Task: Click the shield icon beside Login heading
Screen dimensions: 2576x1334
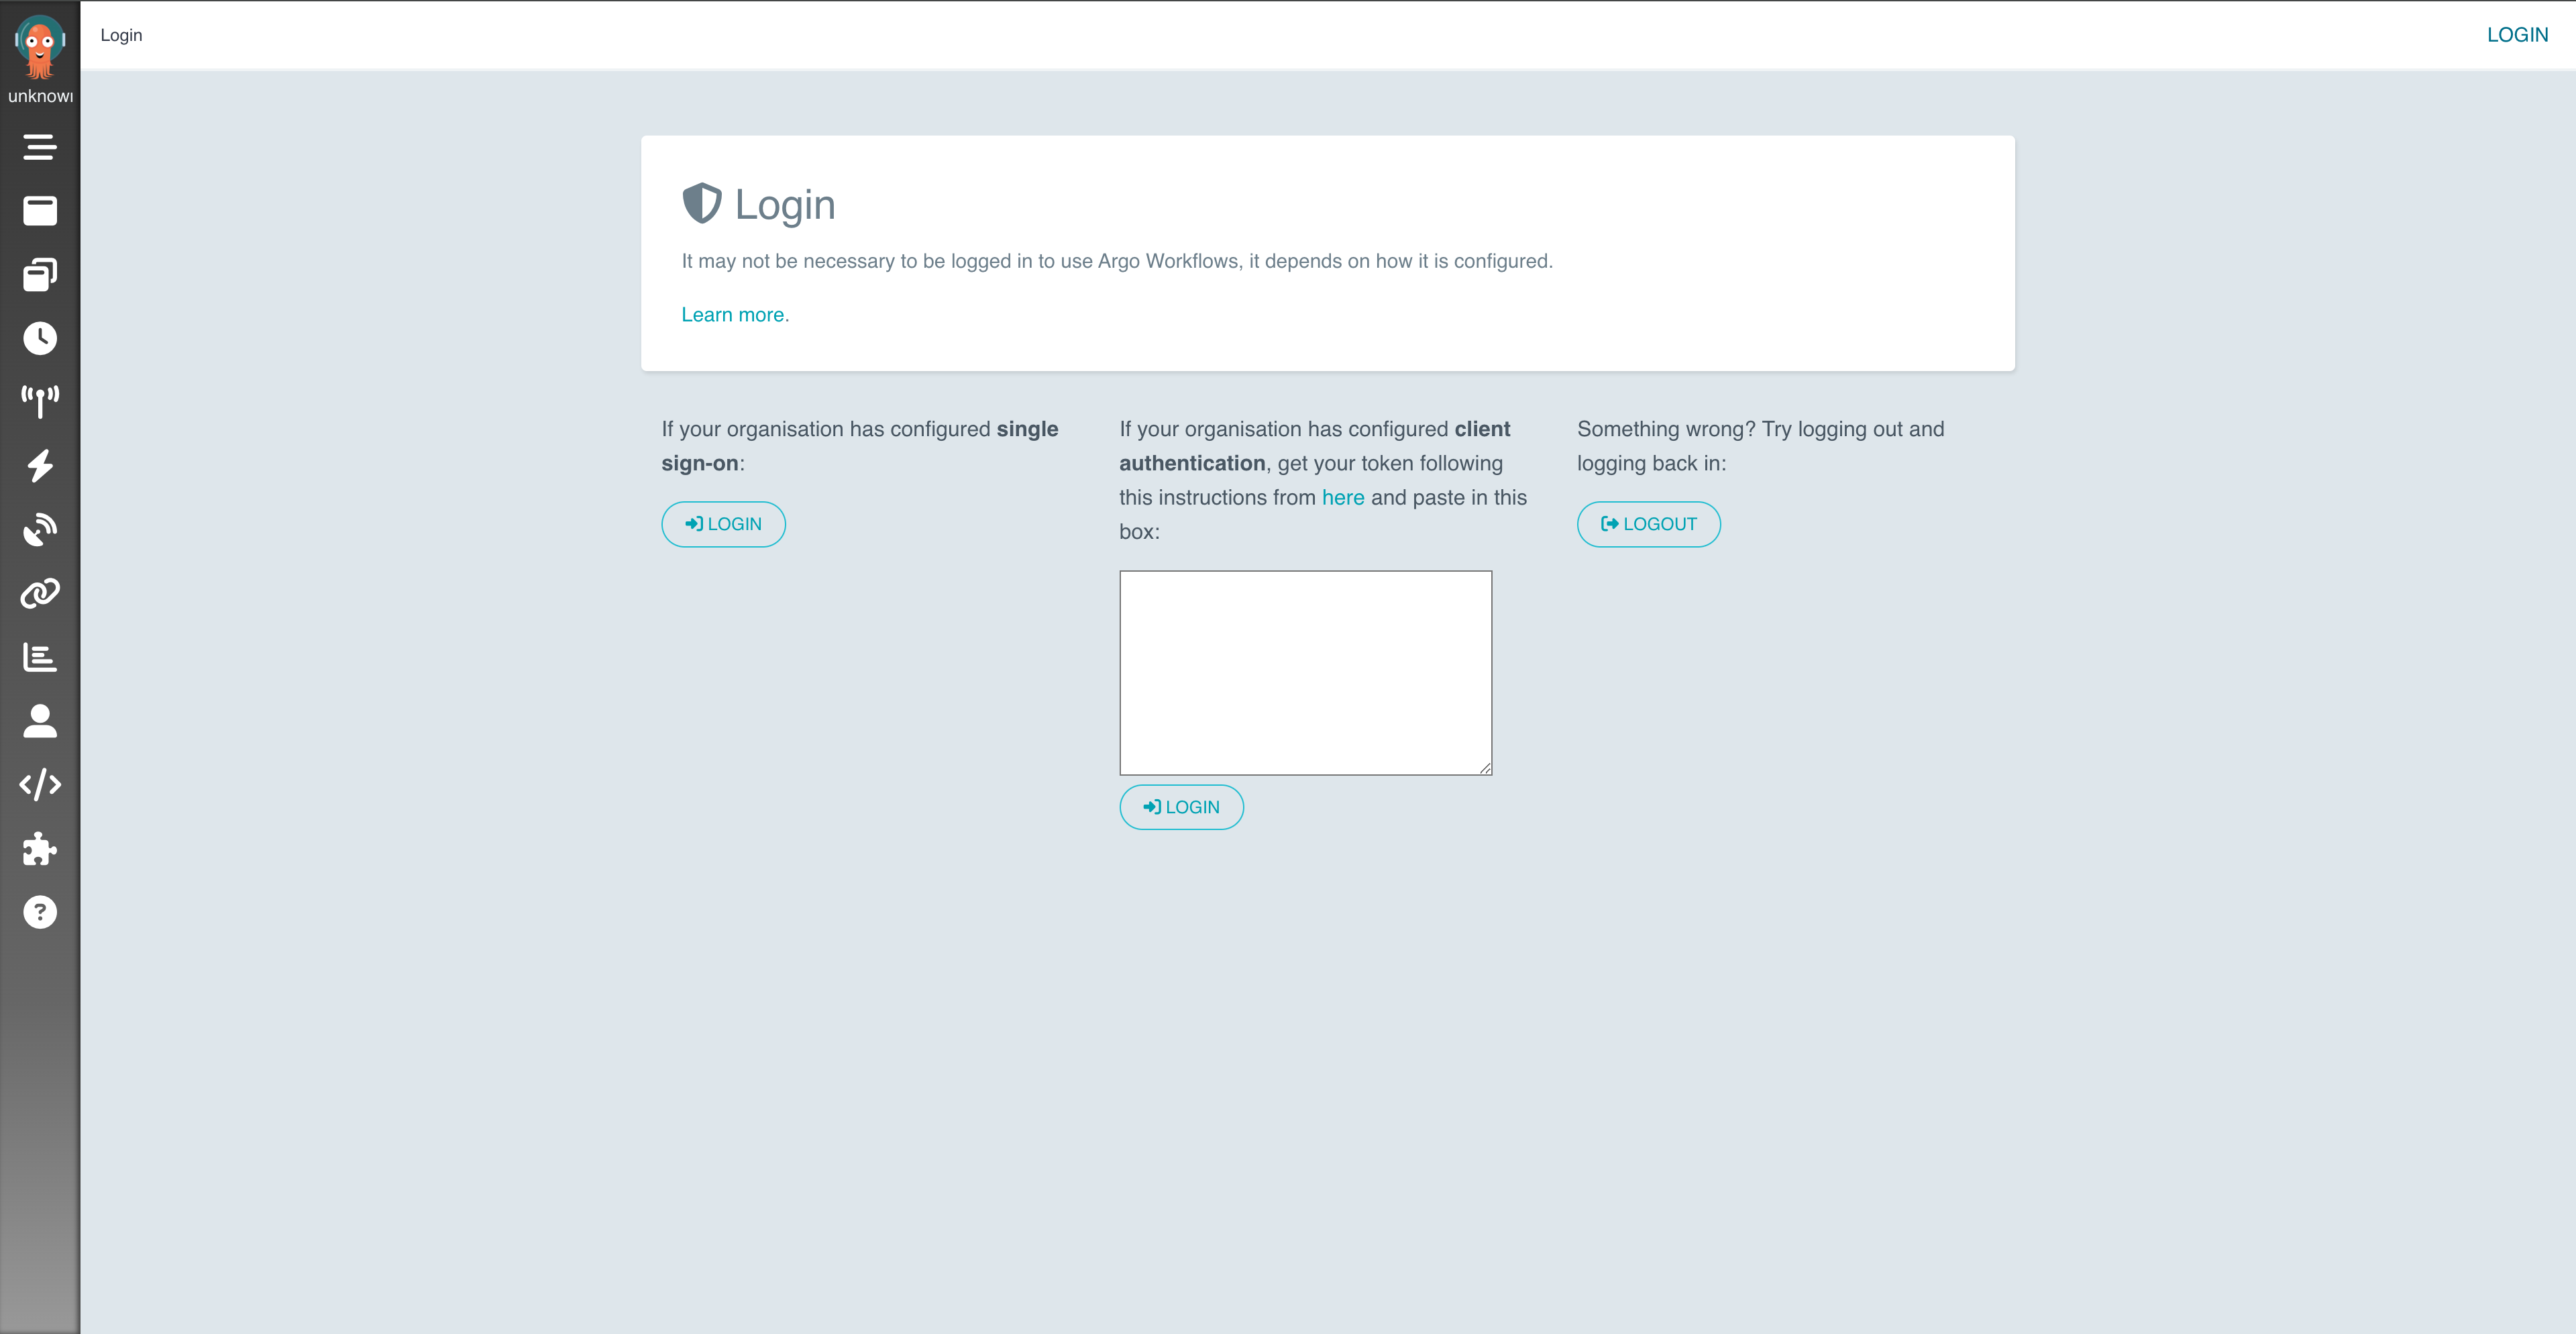Action: coord(702,204)
